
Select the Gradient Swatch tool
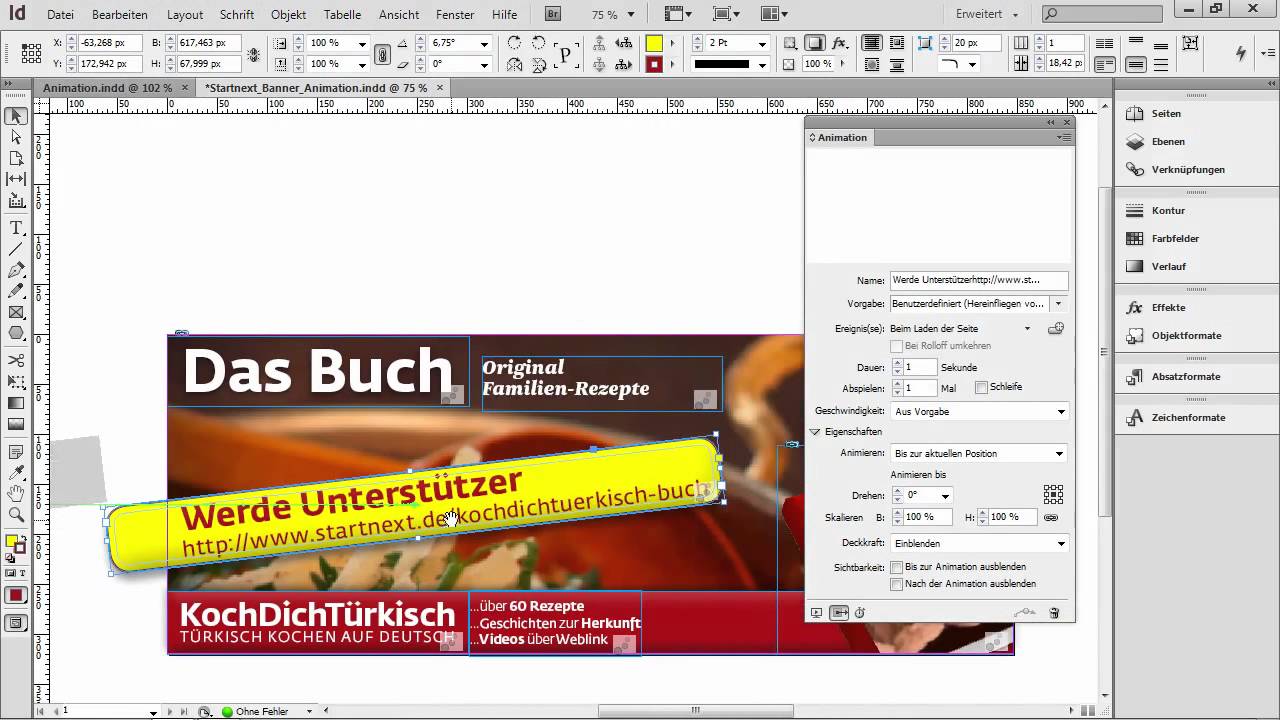pos(16,402)
